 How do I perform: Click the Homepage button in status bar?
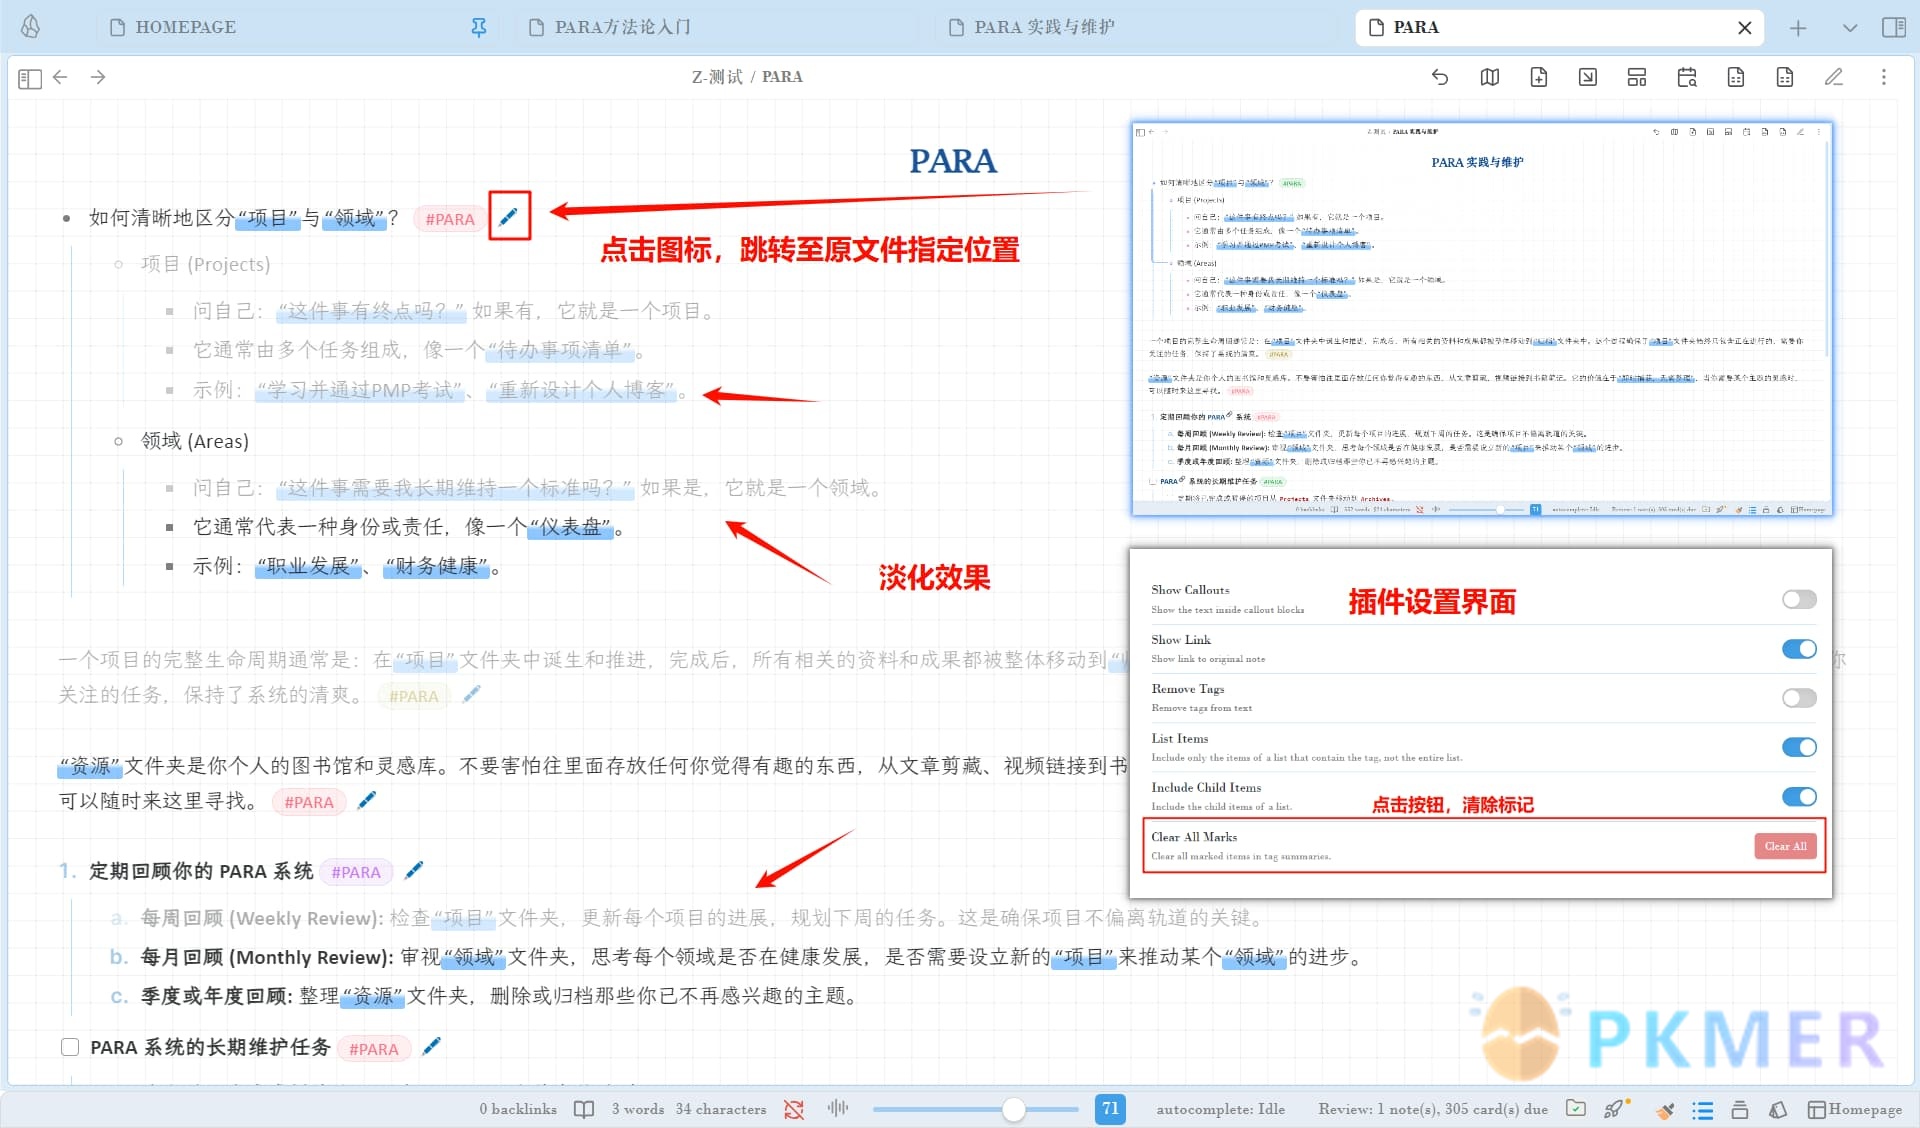click(1855, 1110)
